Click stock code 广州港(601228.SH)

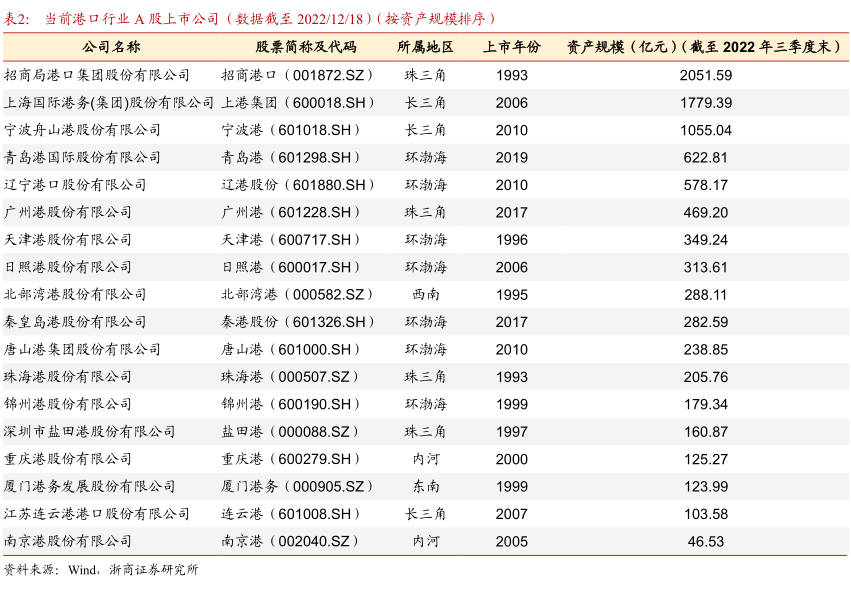(290, 212)
